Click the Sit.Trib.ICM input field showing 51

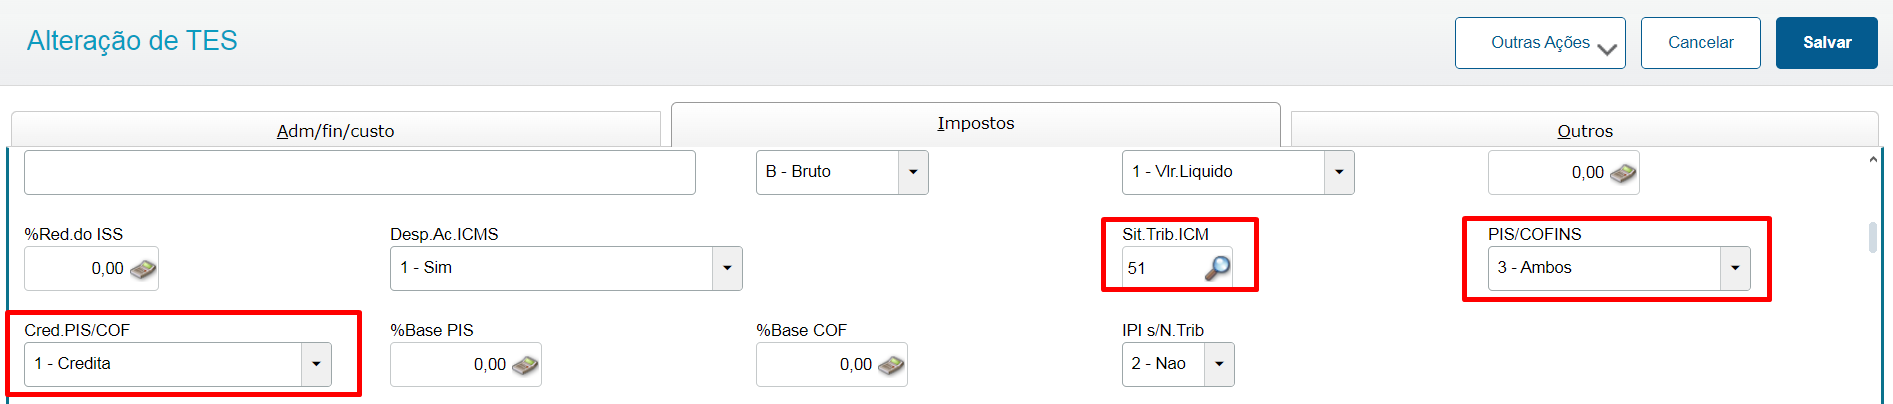tap(1162, 268)
